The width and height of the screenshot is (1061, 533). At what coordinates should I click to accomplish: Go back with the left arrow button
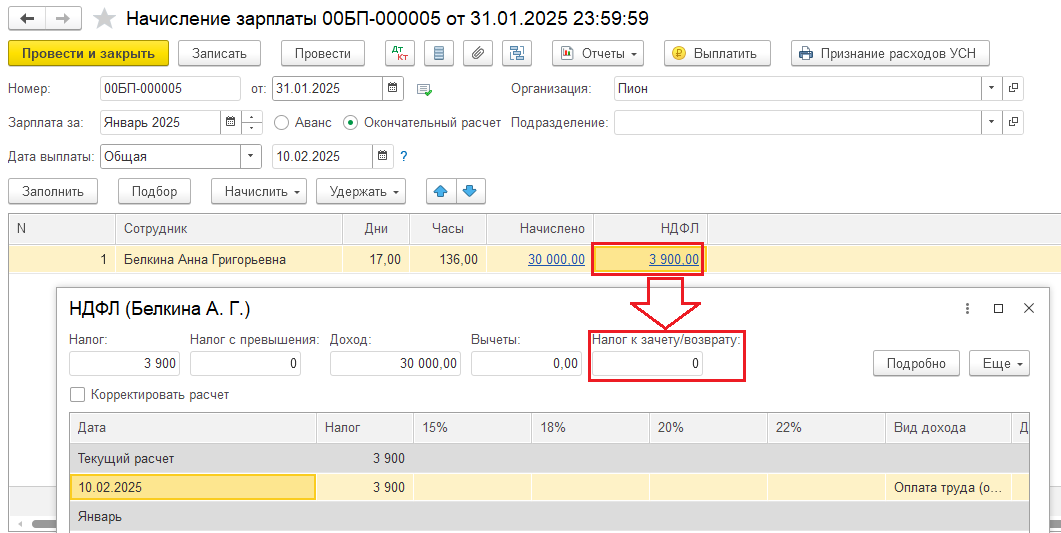[27, 18]
